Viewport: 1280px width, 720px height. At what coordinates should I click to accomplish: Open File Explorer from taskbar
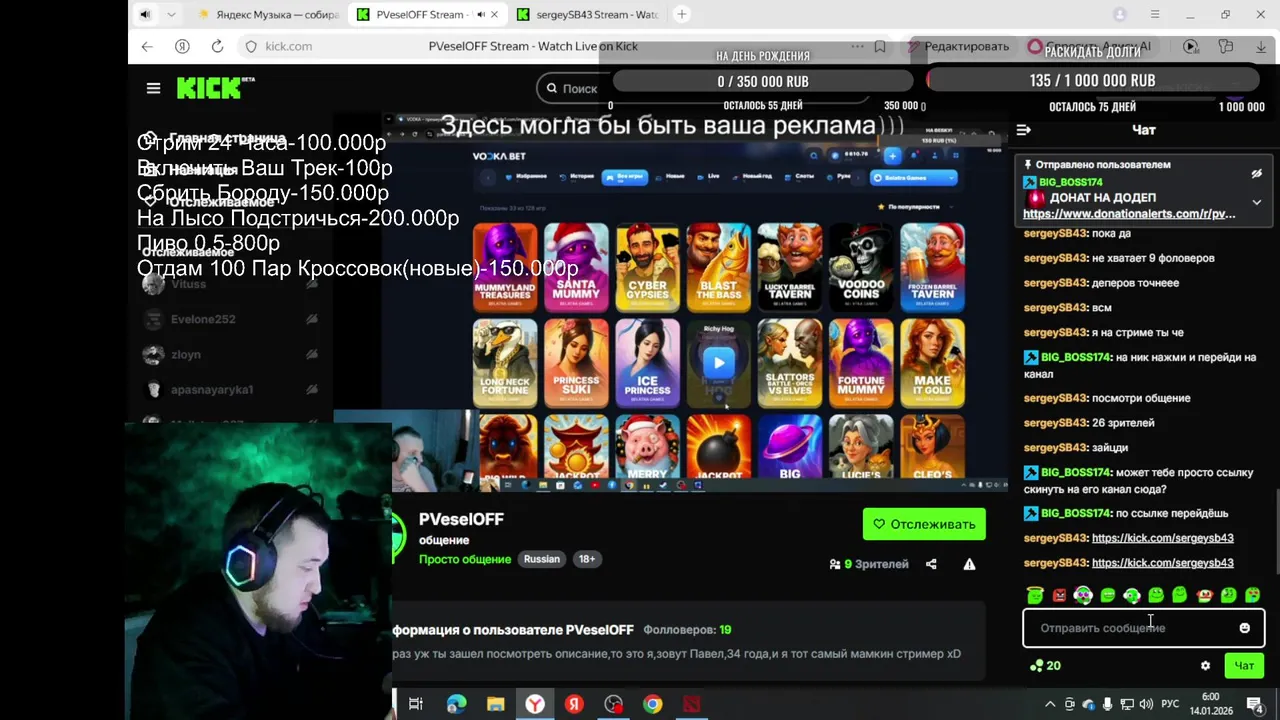495,704
